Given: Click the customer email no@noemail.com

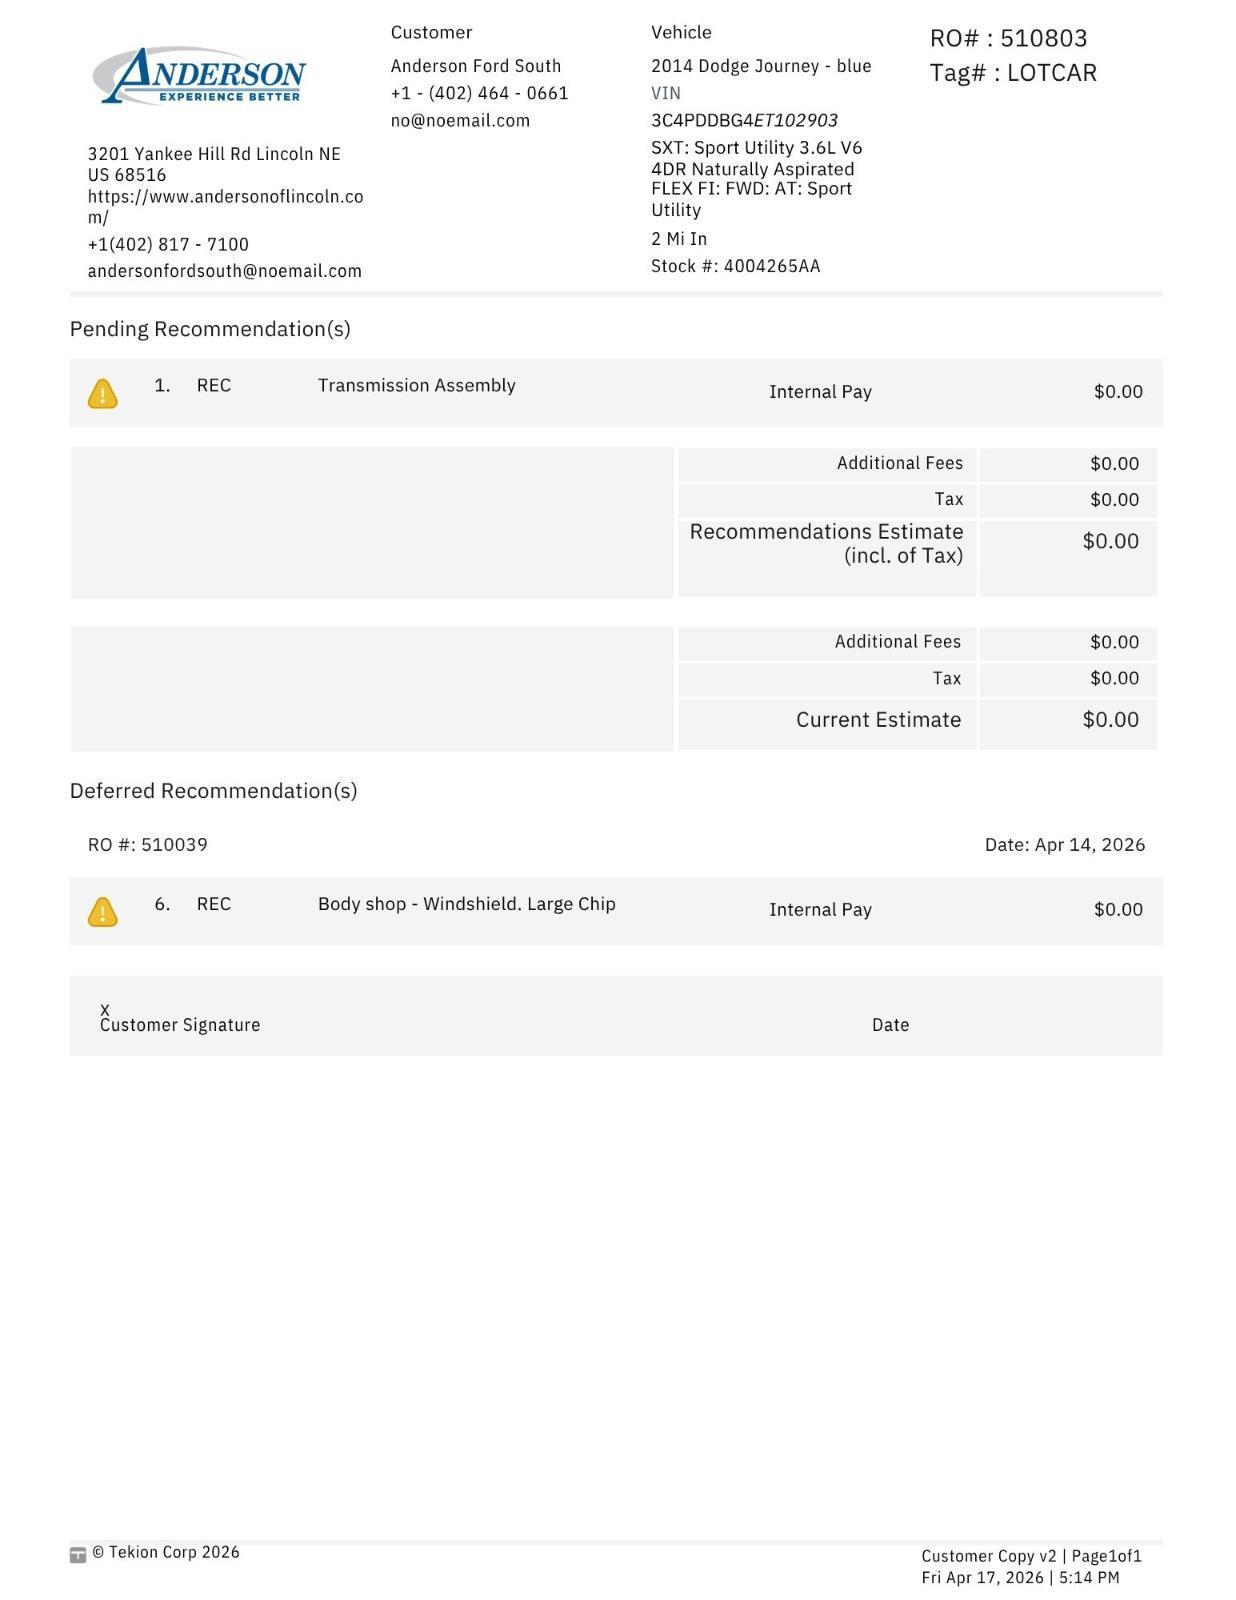Looking at the screenshot, I should tap(460, 120).
